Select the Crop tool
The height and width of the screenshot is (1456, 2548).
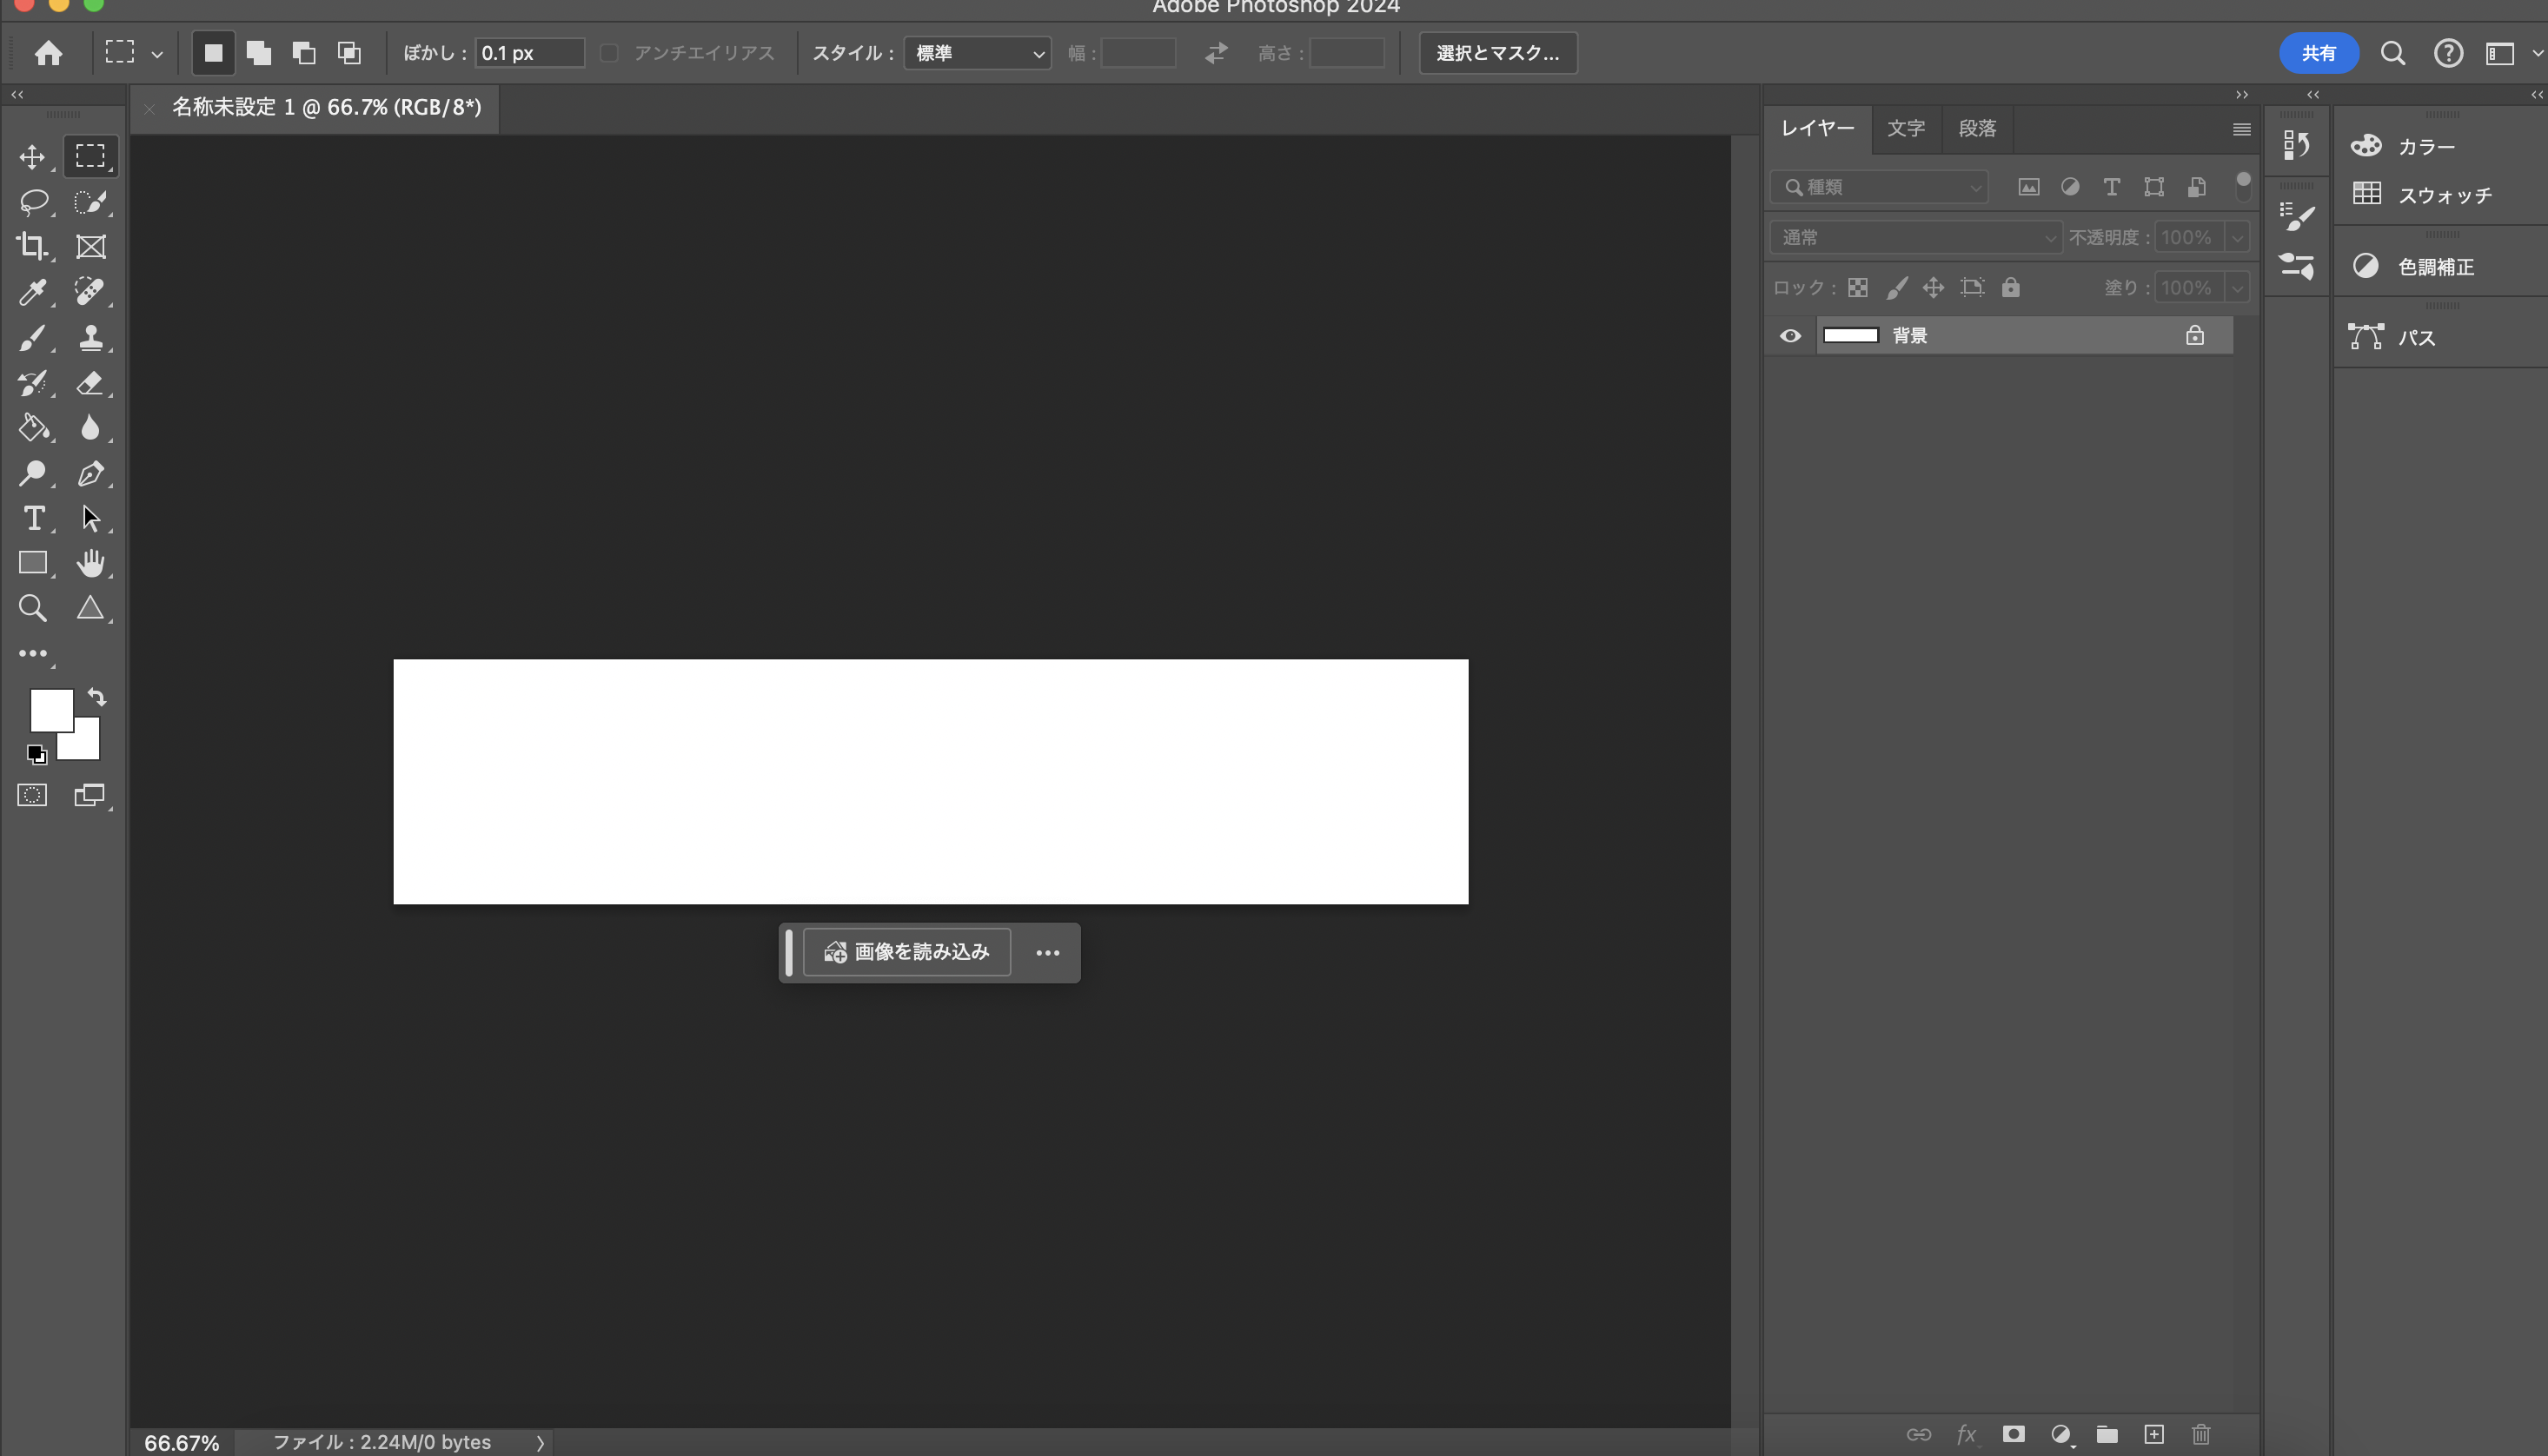coord(32,246)
